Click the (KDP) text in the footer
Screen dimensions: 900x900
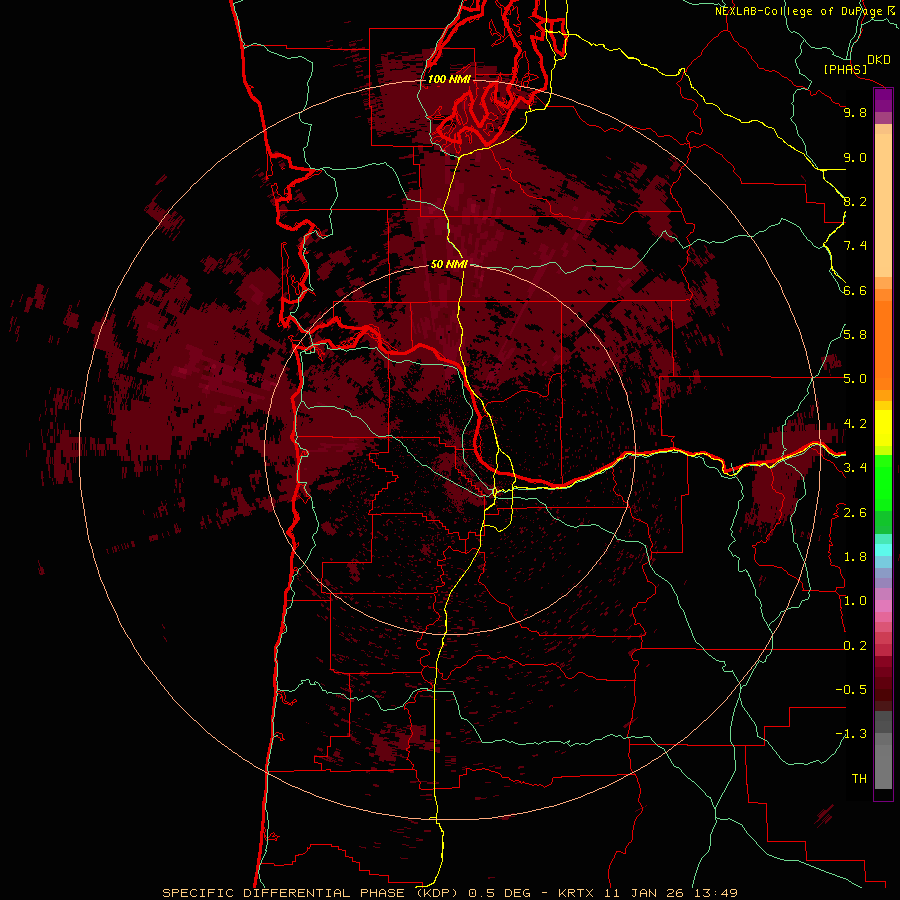click(x=437, y=893)
